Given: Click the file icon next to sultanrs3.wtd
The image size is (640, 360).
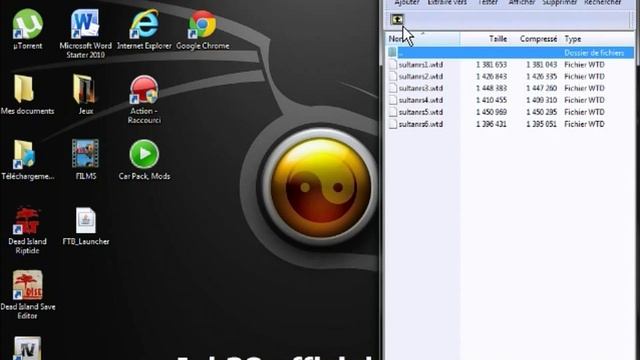Looking at the screenshot, I should click(393, 88).
